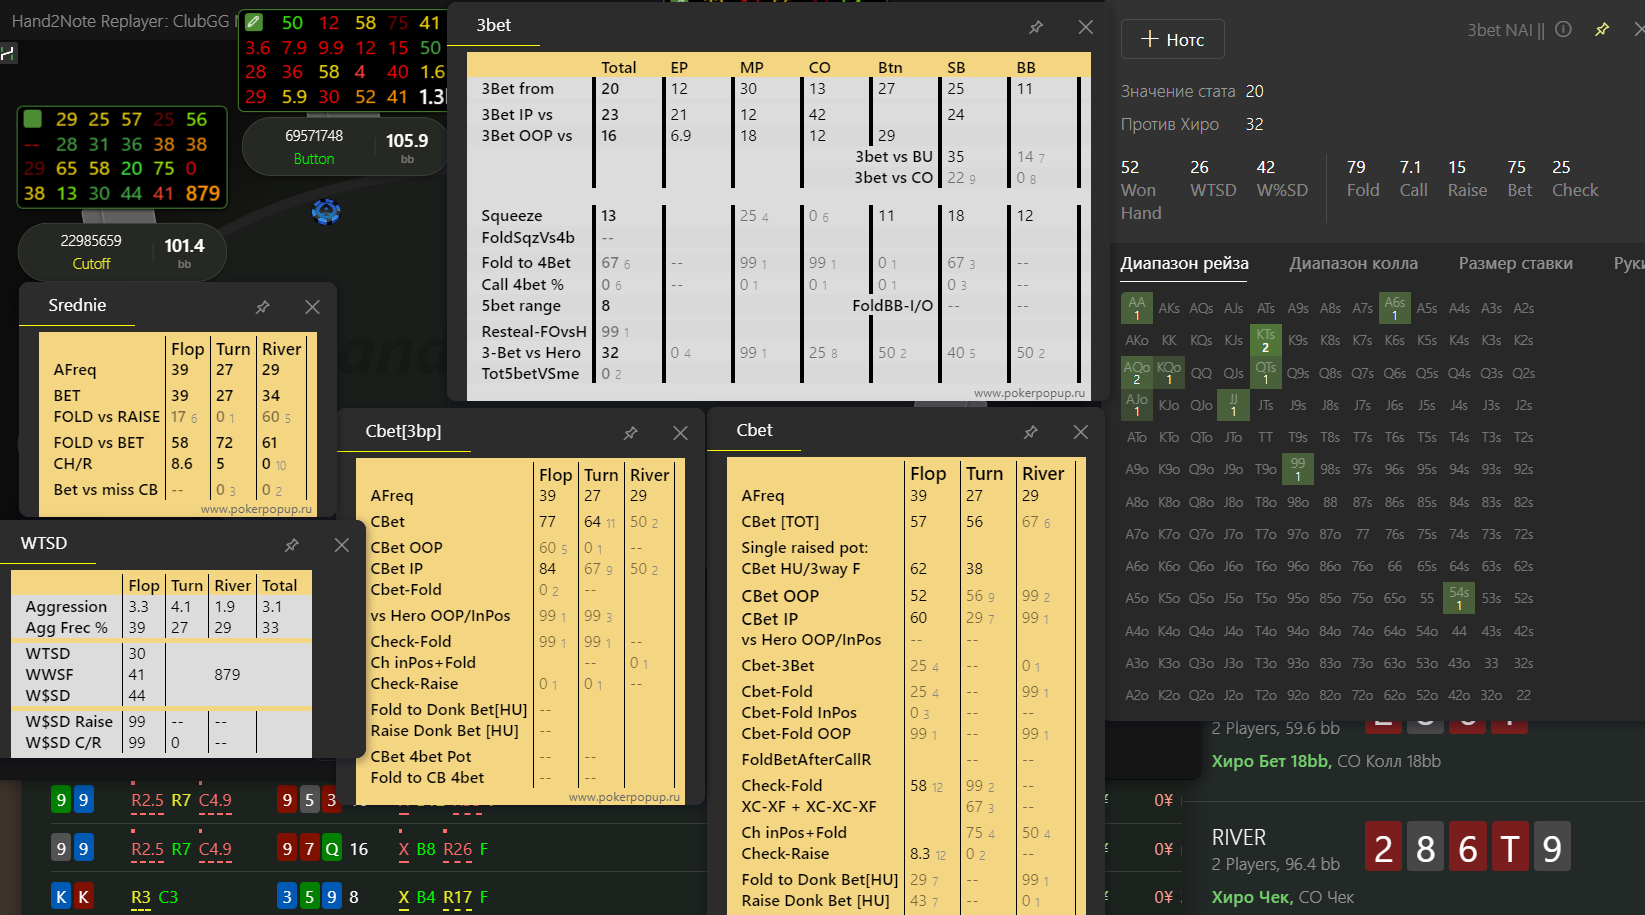The width and height of the screenshot is (1645, 915).
Task: Click 'Fold to Donk Bet[HU]' in Cbet[3bp] popup
Action: (x=449, y=710)
